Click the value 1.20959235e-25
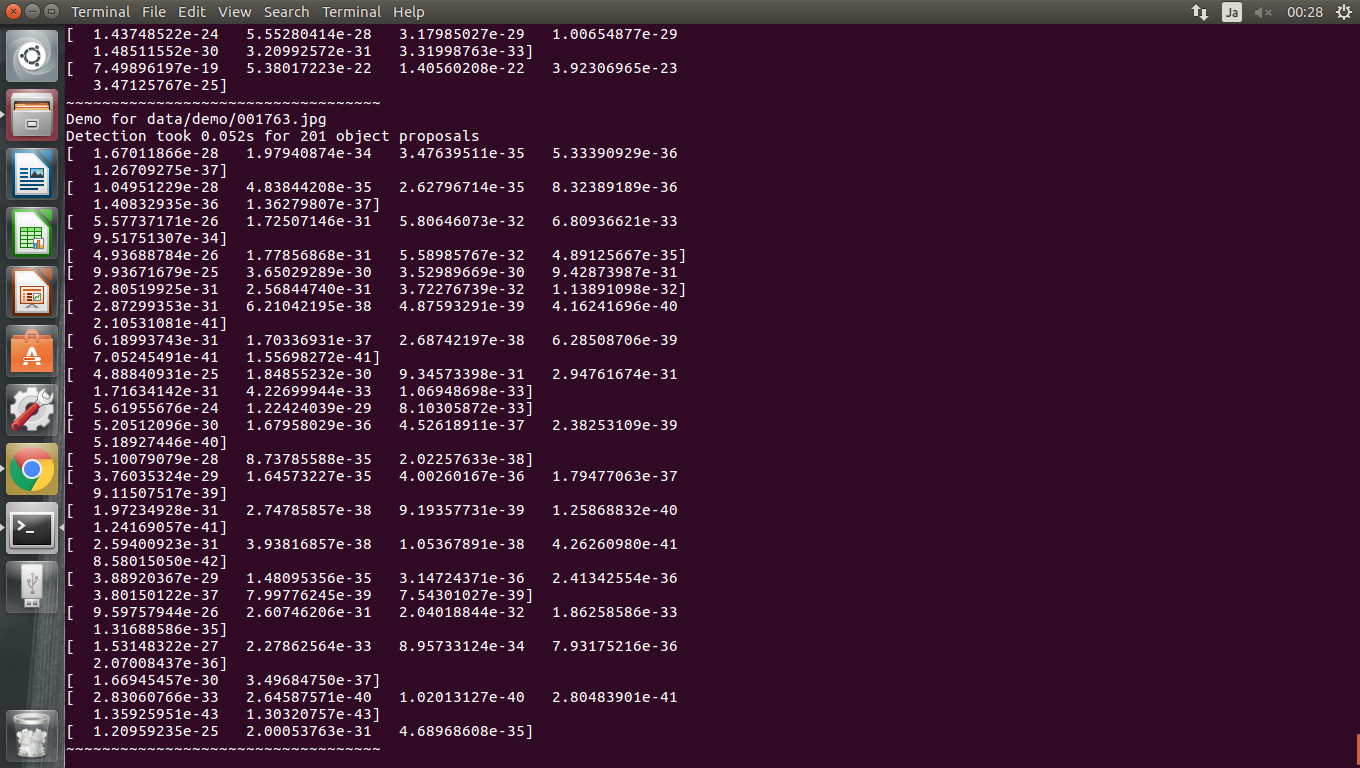This screenshot has width=1360, height=768. pos(155,731)
